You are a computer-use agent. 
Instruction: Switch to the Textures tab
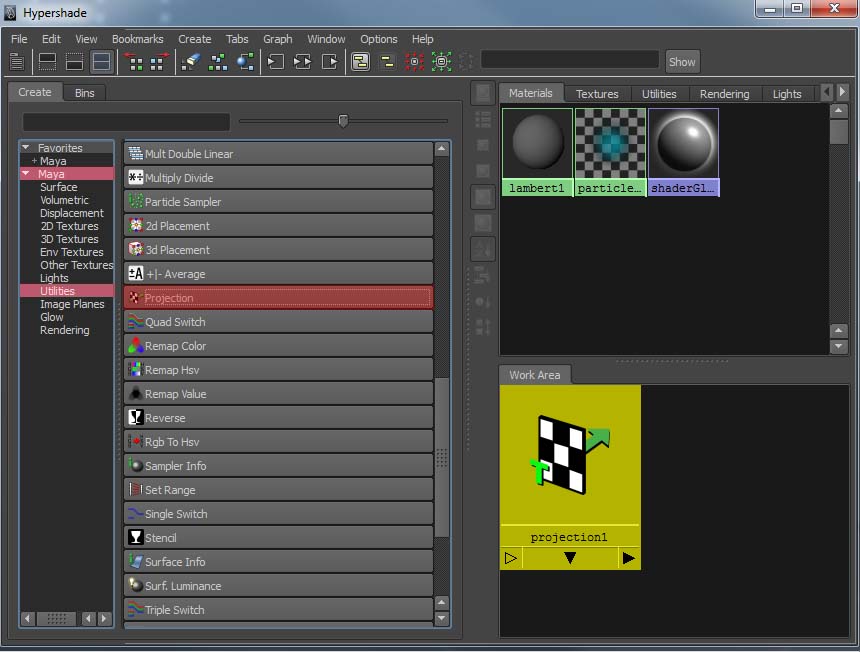597,94
